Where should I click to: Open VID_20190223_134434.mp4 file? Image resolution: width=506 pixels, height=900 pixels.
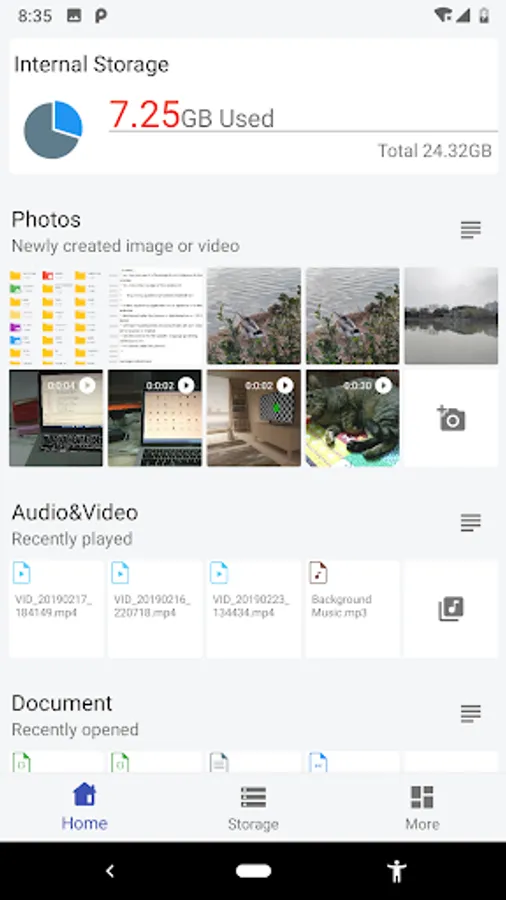pyautogui.click(x=254, y=609)
